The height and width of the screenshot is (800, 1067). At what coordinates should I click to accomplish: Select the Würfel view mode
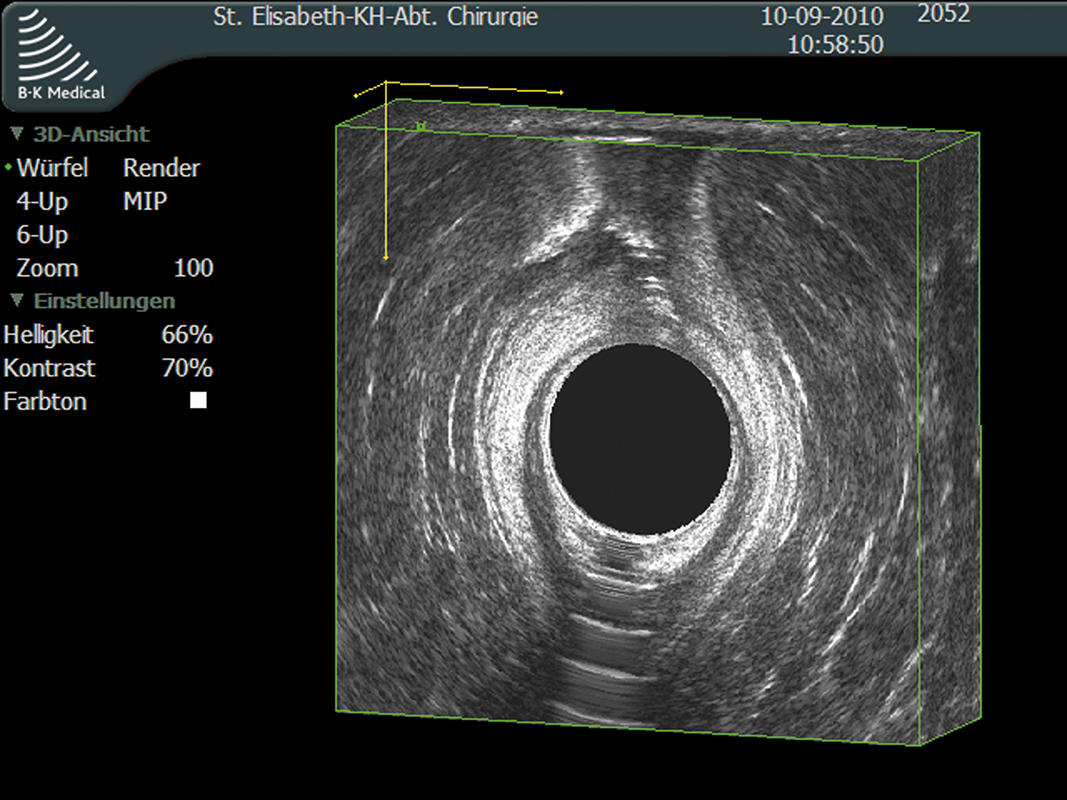(52, 167)
